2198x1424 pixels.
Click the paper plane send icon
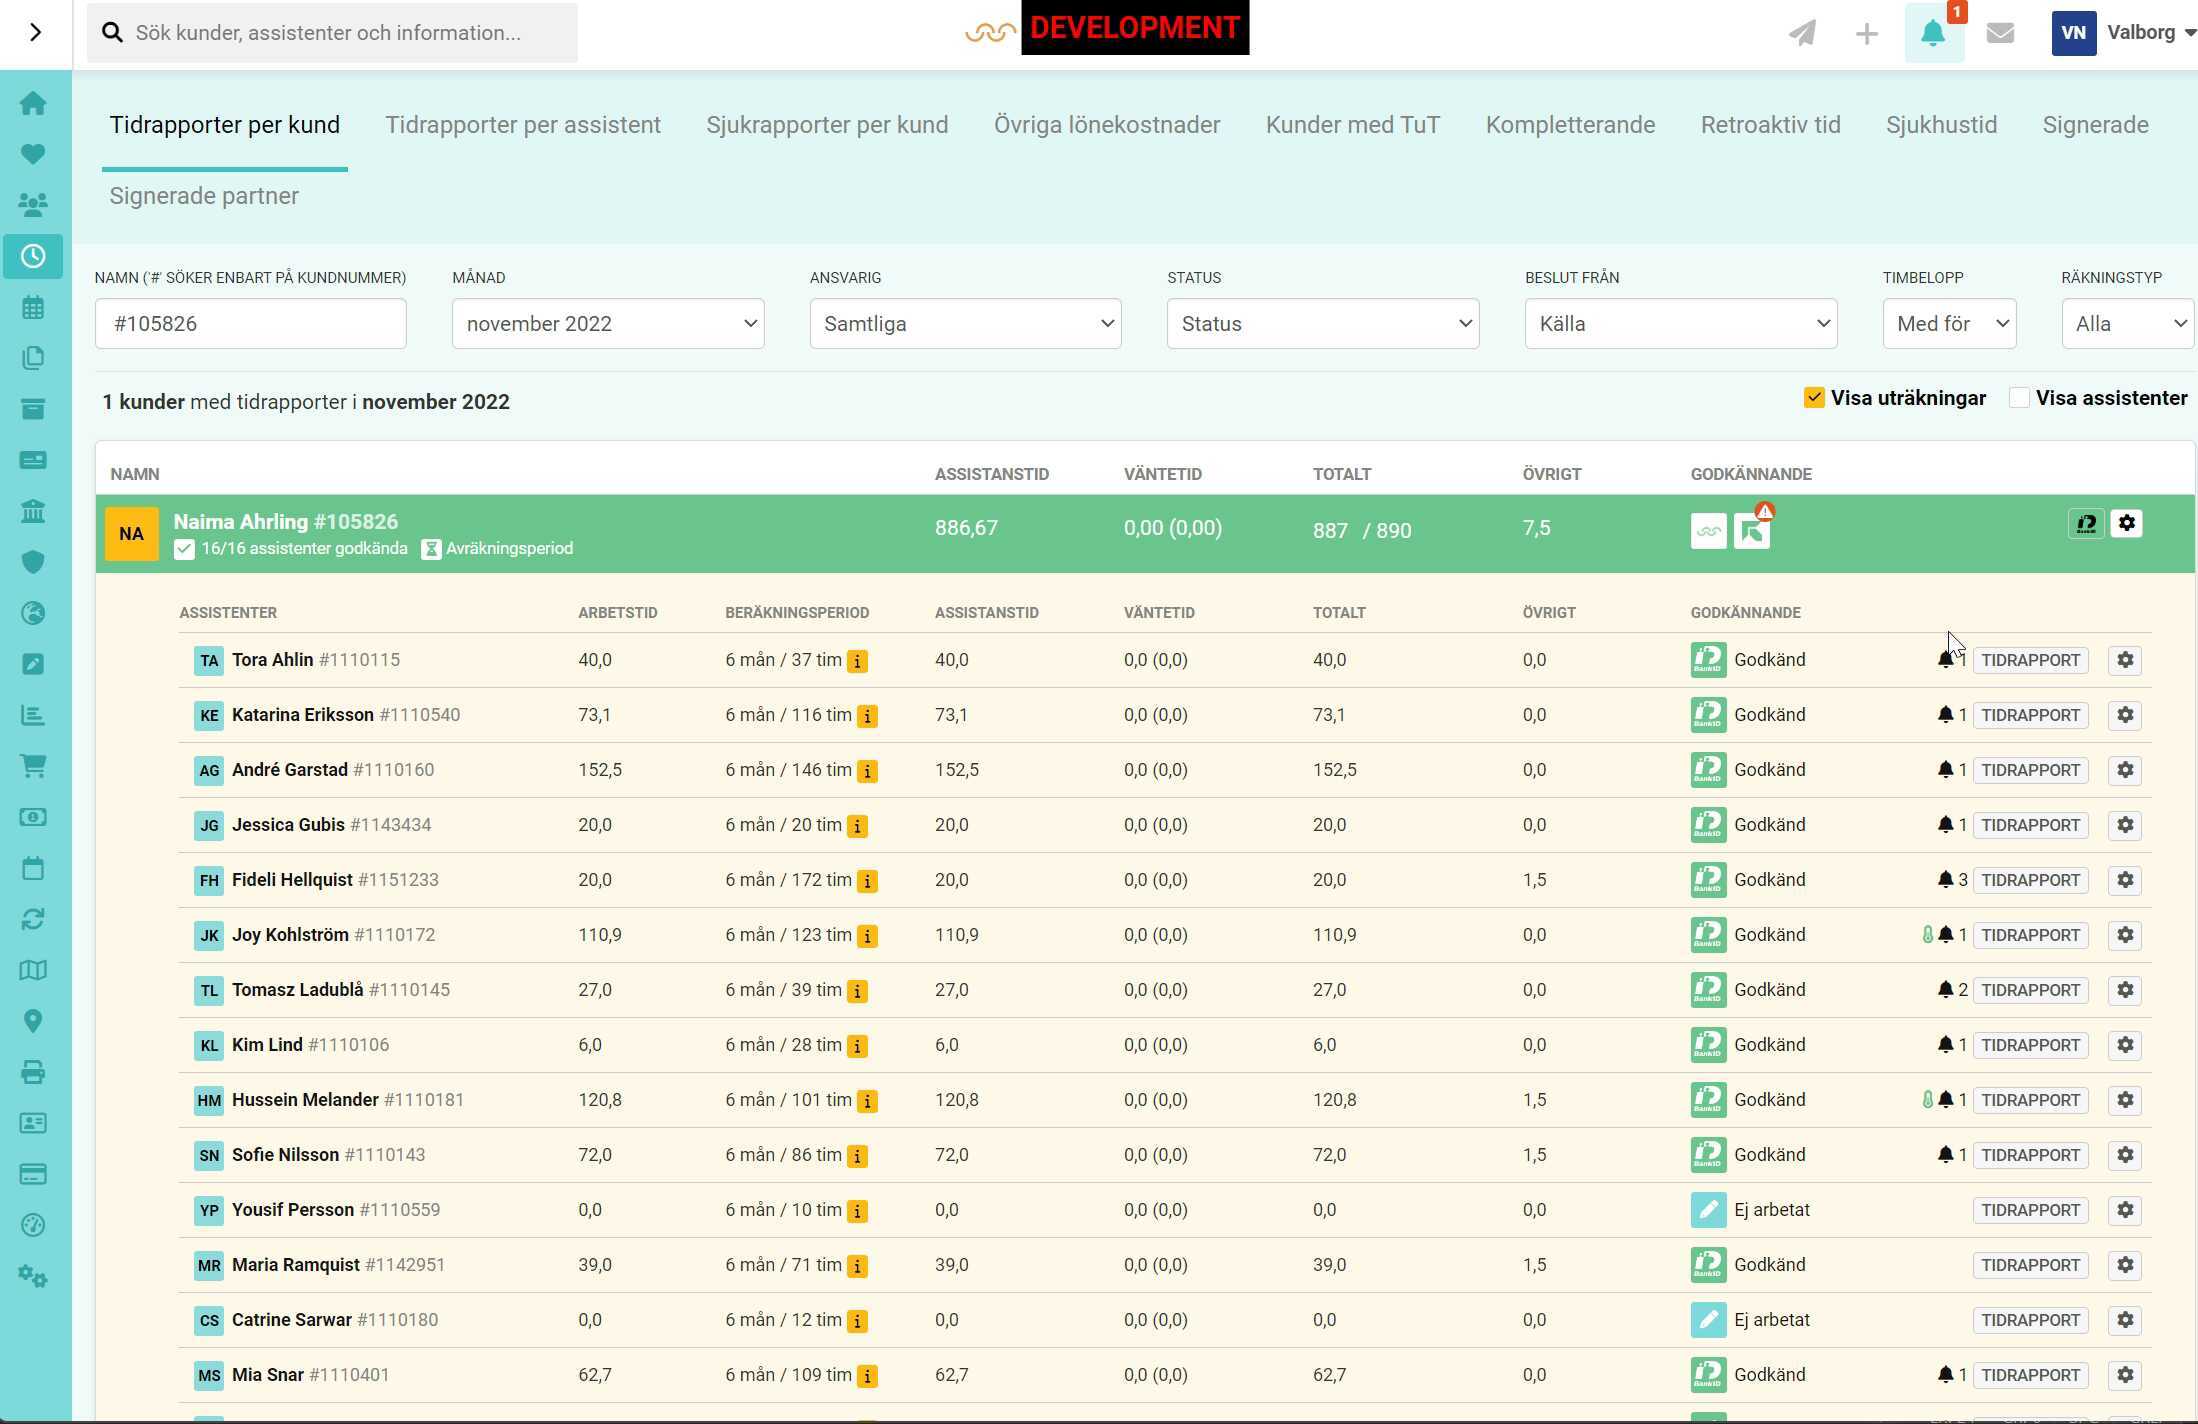(1801, 33)
